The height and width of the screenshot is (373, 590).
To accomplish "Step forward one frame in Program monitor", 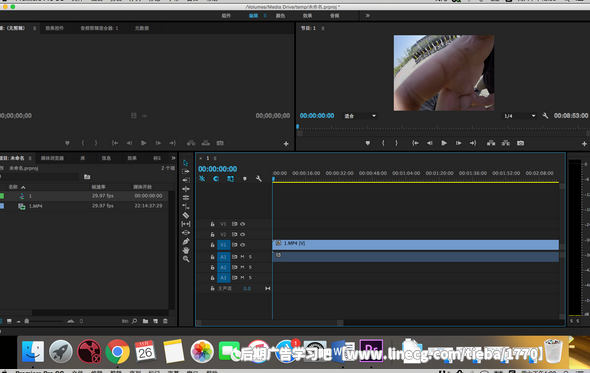I will 458,143.
